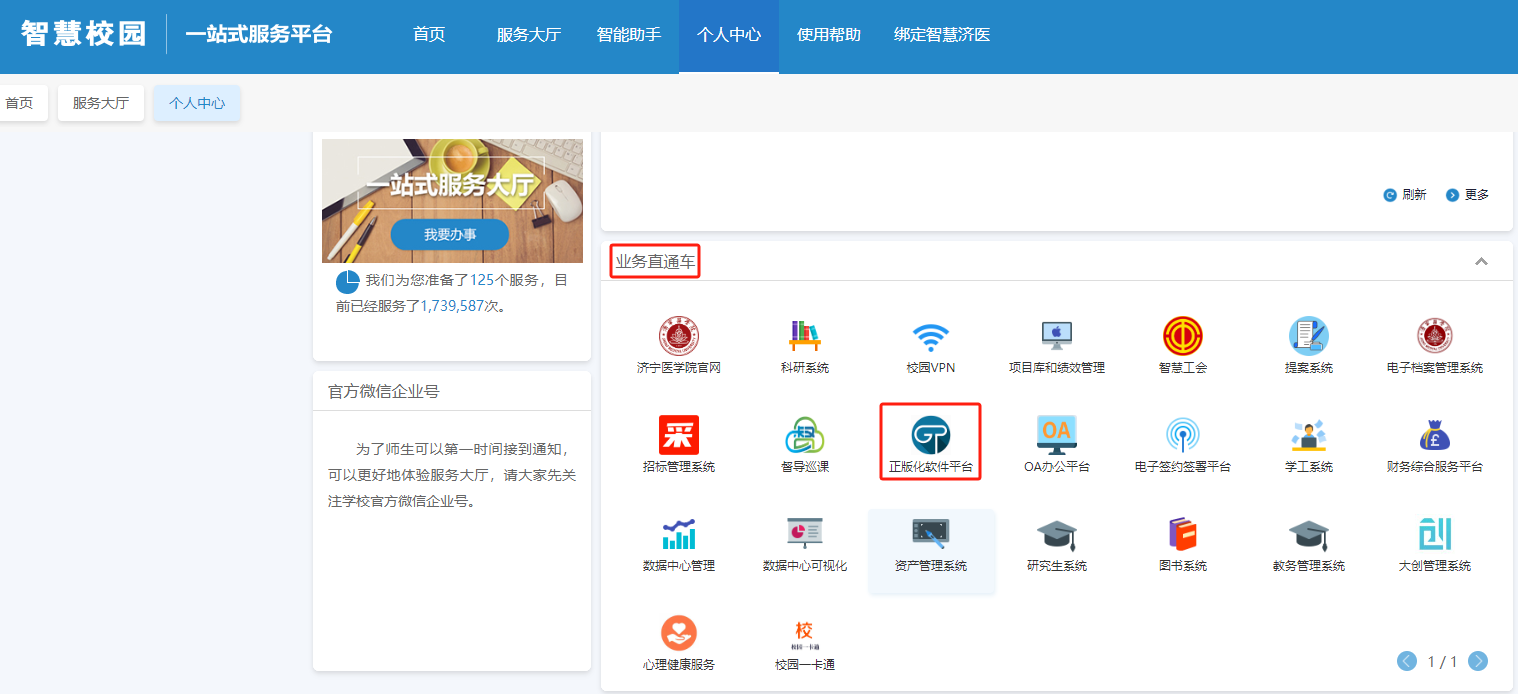Click the 一站式服务大厅 banner image

coord(452,201)
